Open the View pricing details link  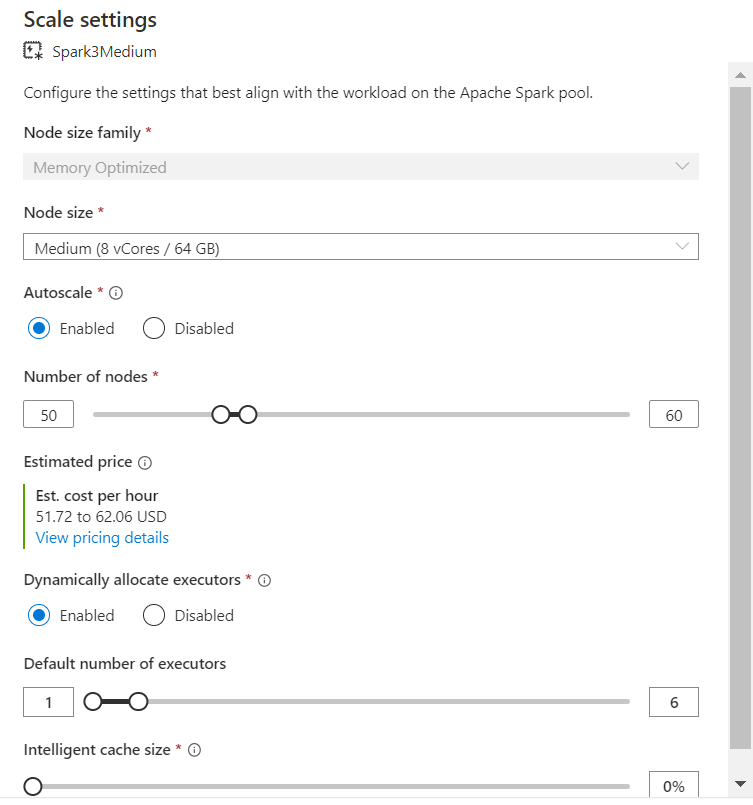[x=101, y=537]
